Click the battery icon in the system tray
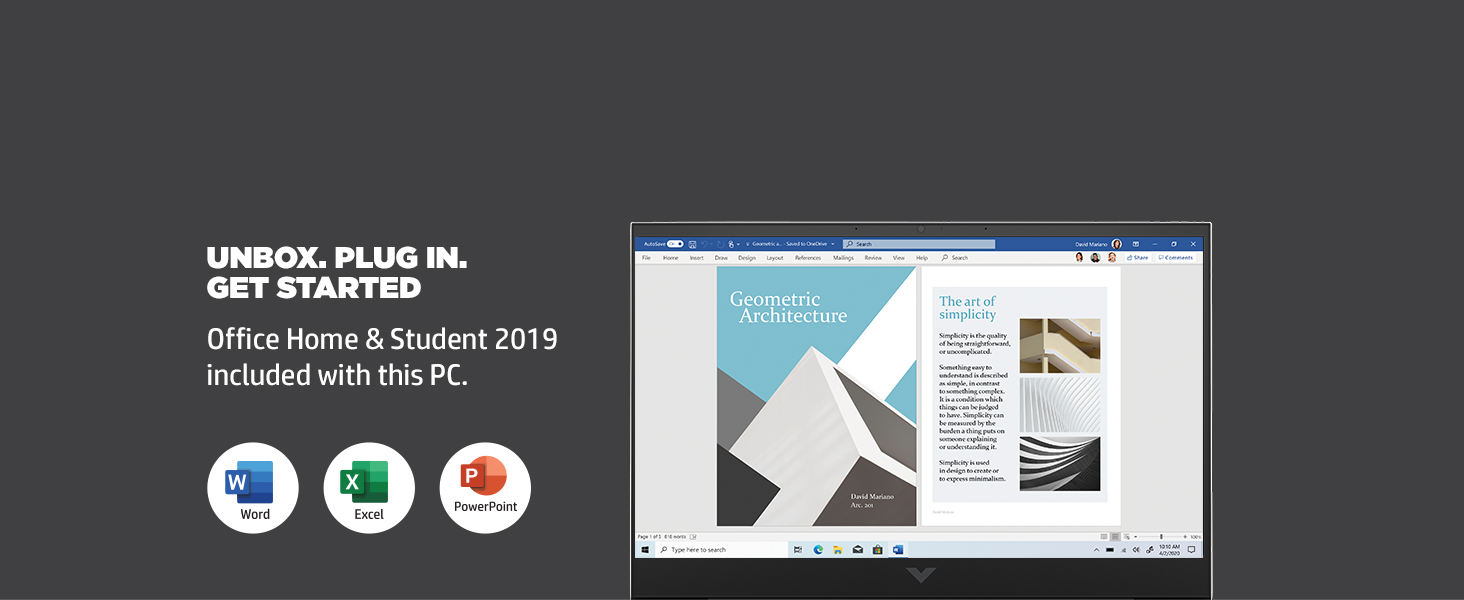The image size is (1464, 600). [x=1110, y=550]
